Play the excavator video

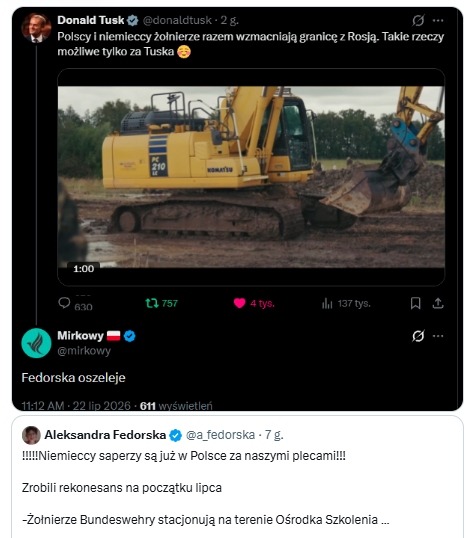click(x=251, y=177)
